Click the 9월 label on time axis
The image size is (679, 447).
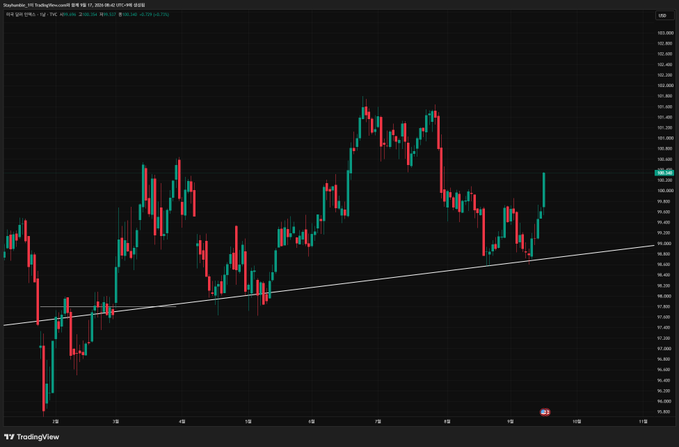tap(511, 421)
